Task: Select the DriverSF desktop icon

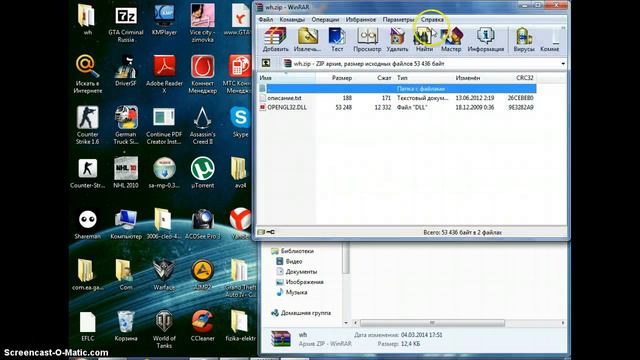Action: [x=126, y=71]
